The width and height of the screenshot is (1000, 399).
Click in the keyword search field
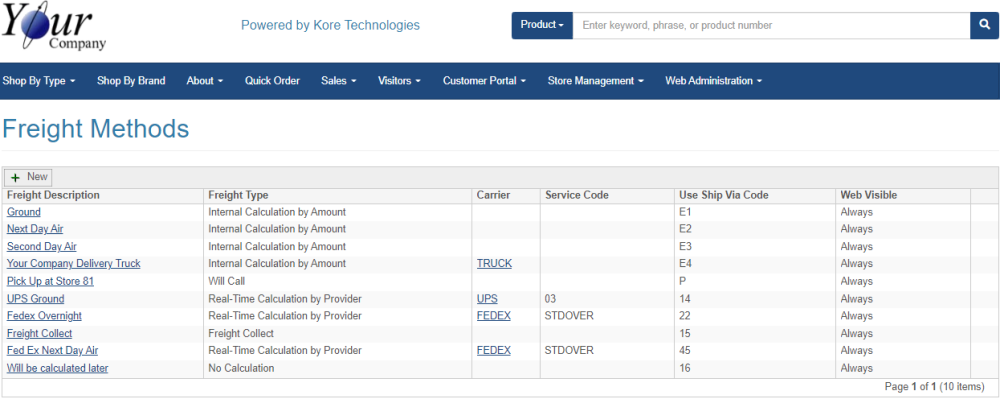pyautogui.click(x=772, y=25)
